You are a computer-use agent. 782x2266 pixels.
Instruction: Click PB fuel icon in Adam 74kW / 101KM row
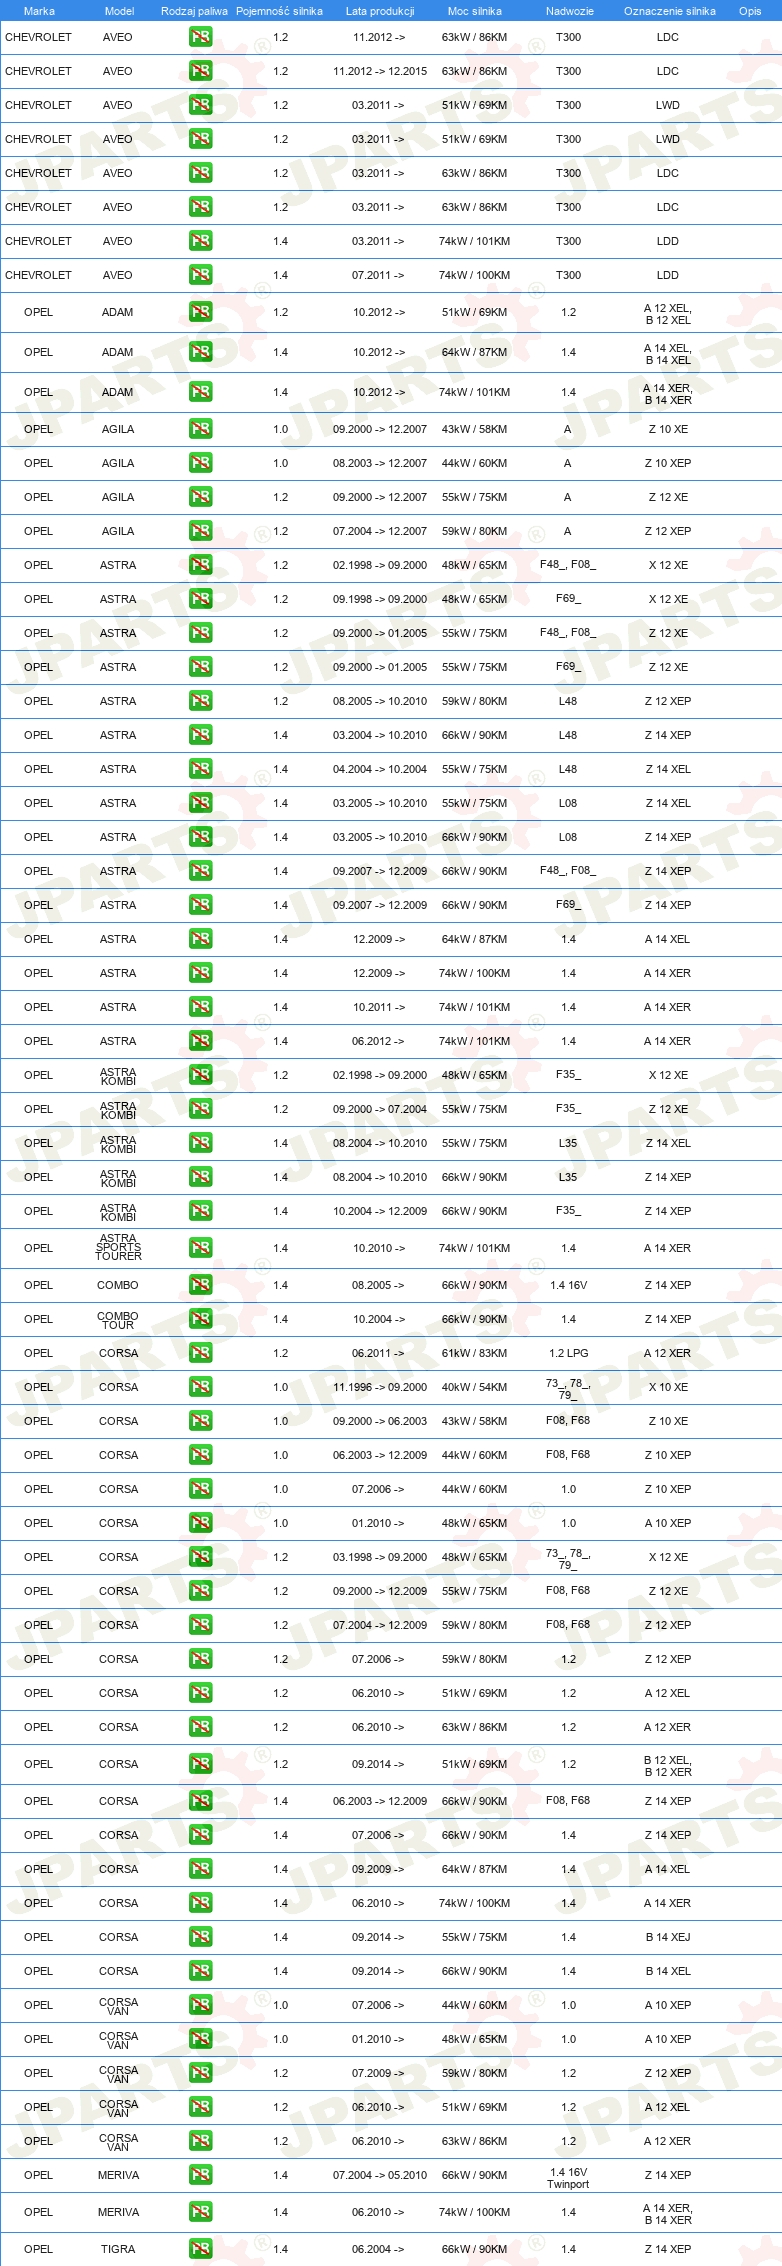coord(200,392)
